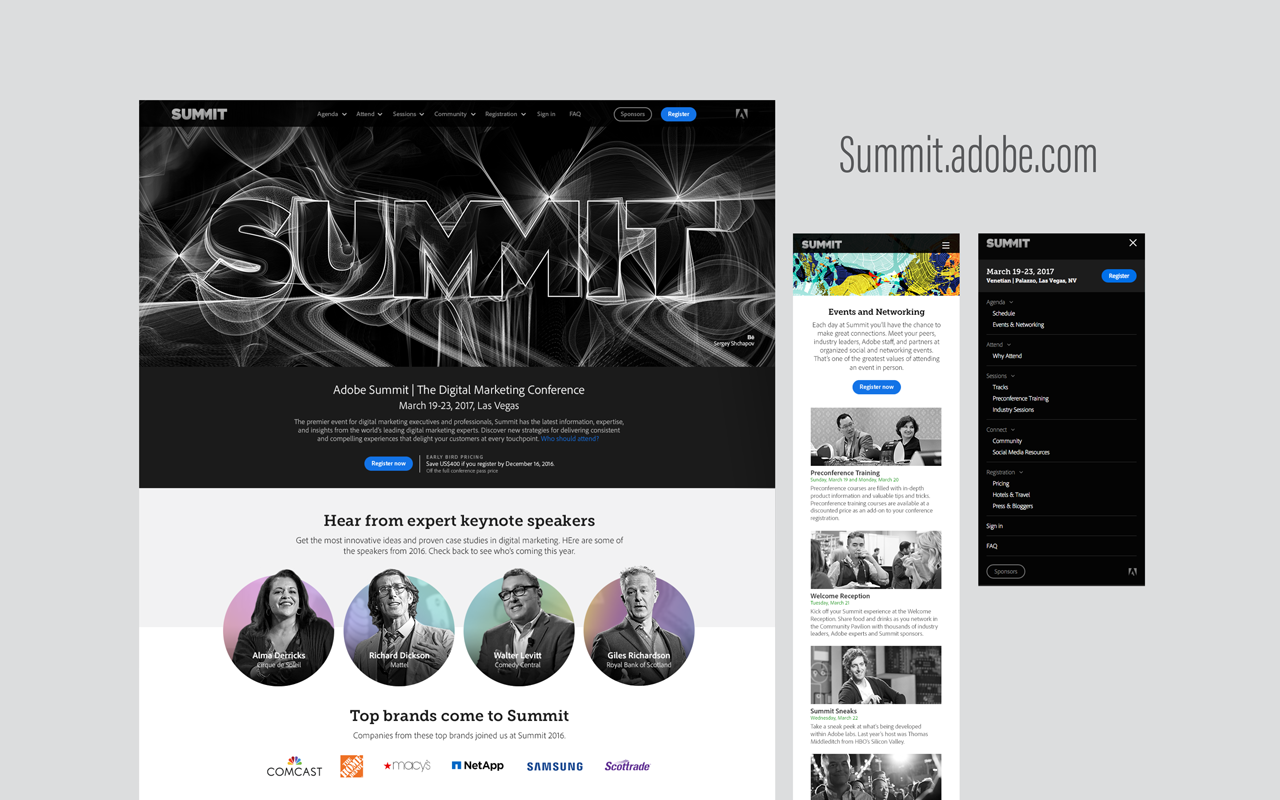Click the Behance credit Sergey Shchapov

734,341
